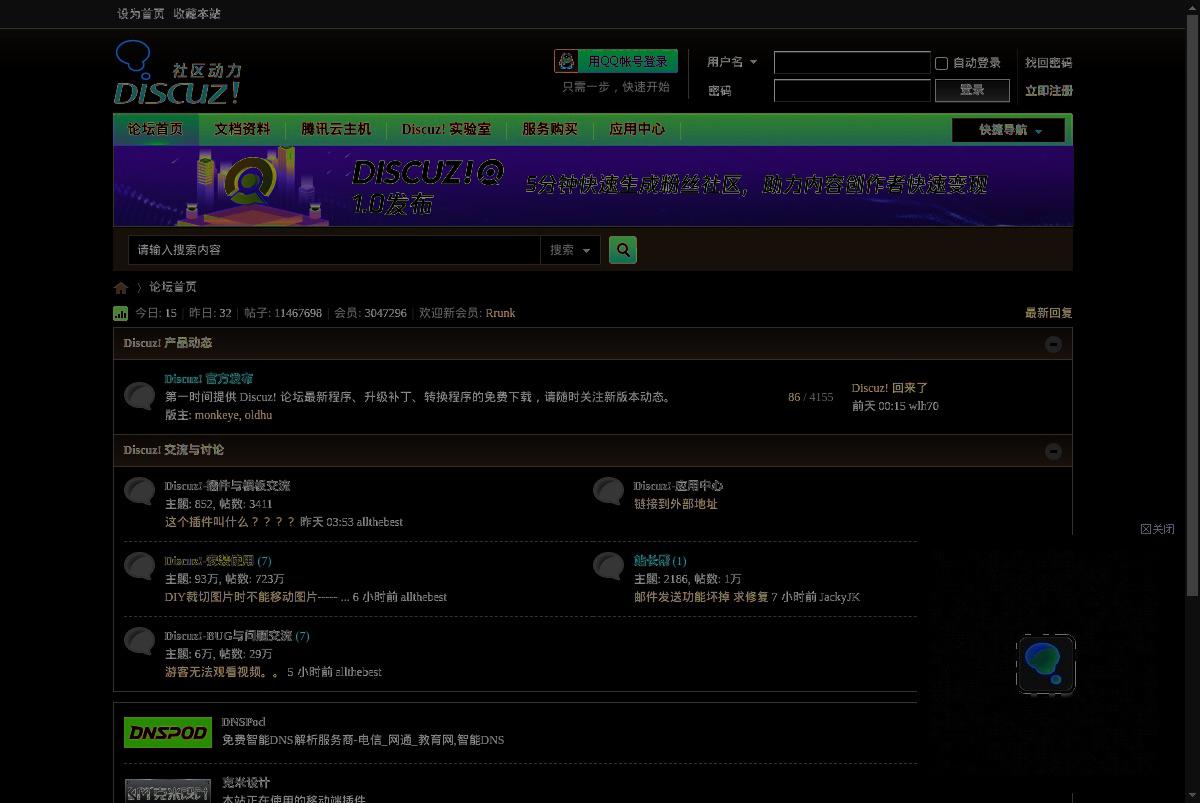Open the Discuz!-安装使用 forum link
Image resolution: width=1200 pixels, height=803 pixels.
click(x=209, y=561)
